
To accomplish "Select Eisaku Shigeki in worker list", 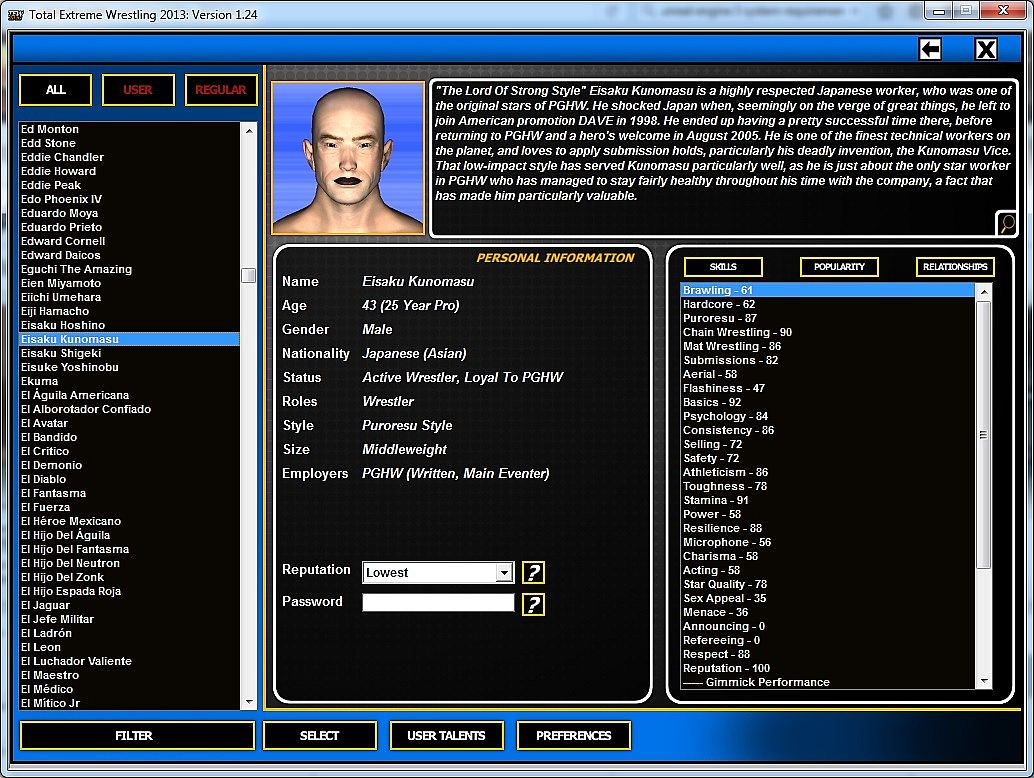I will pos(129,353).
